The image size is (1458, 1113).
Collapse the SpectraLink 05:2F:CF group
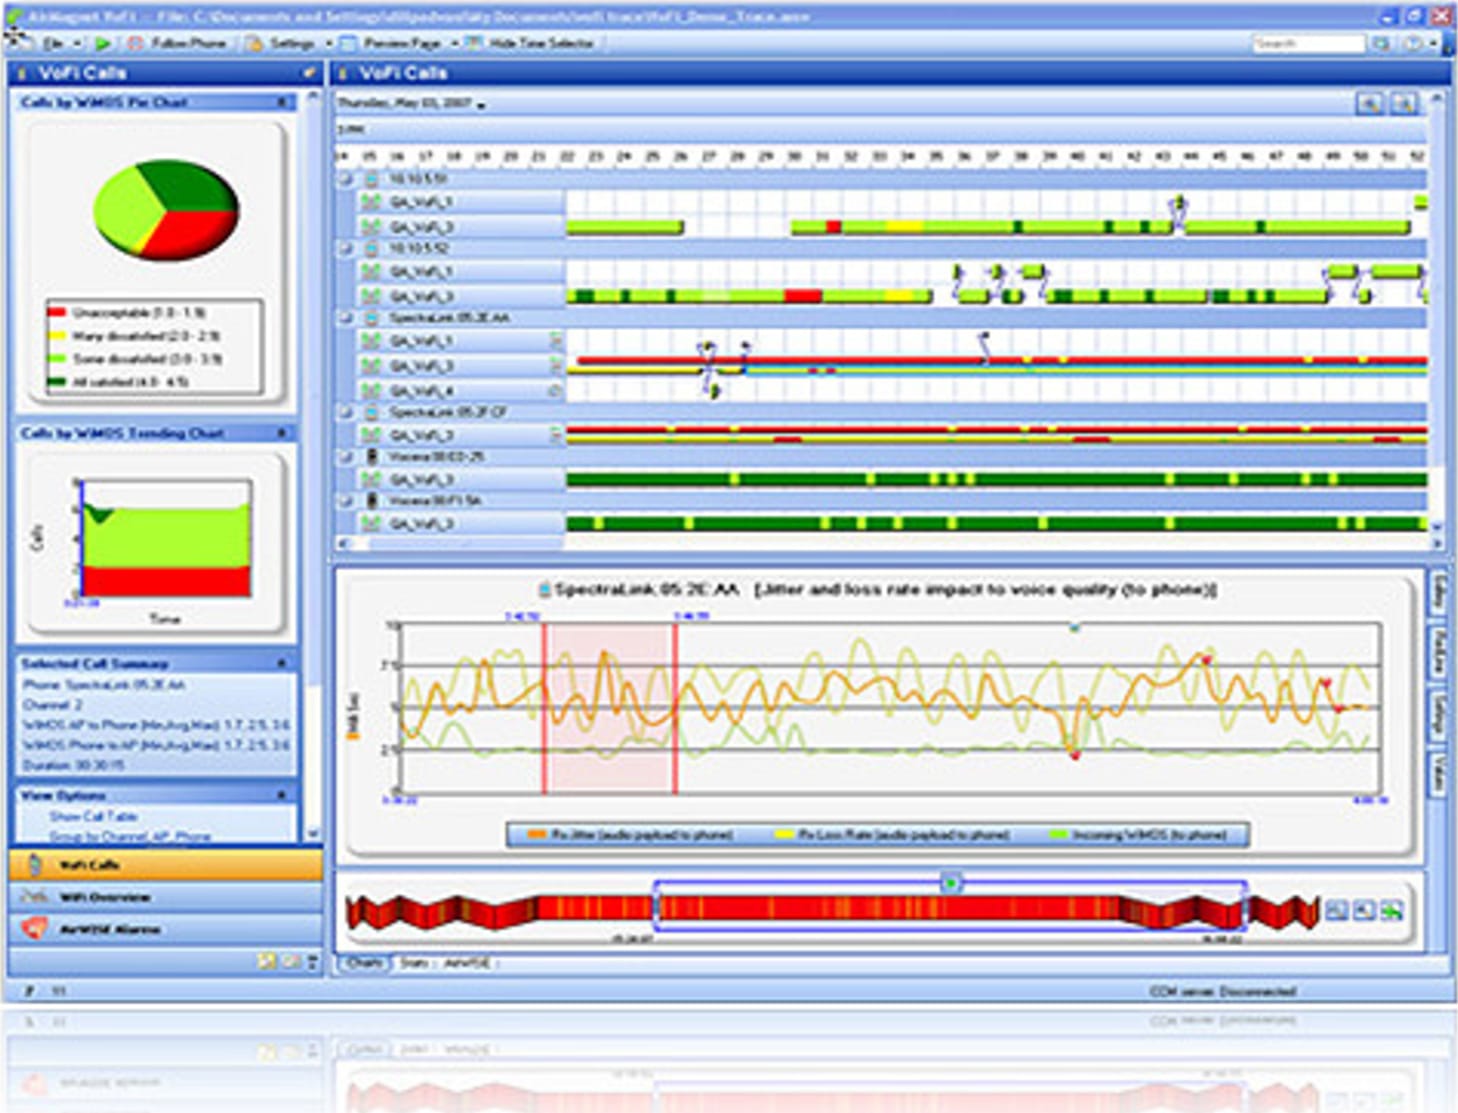coord(346,412)
